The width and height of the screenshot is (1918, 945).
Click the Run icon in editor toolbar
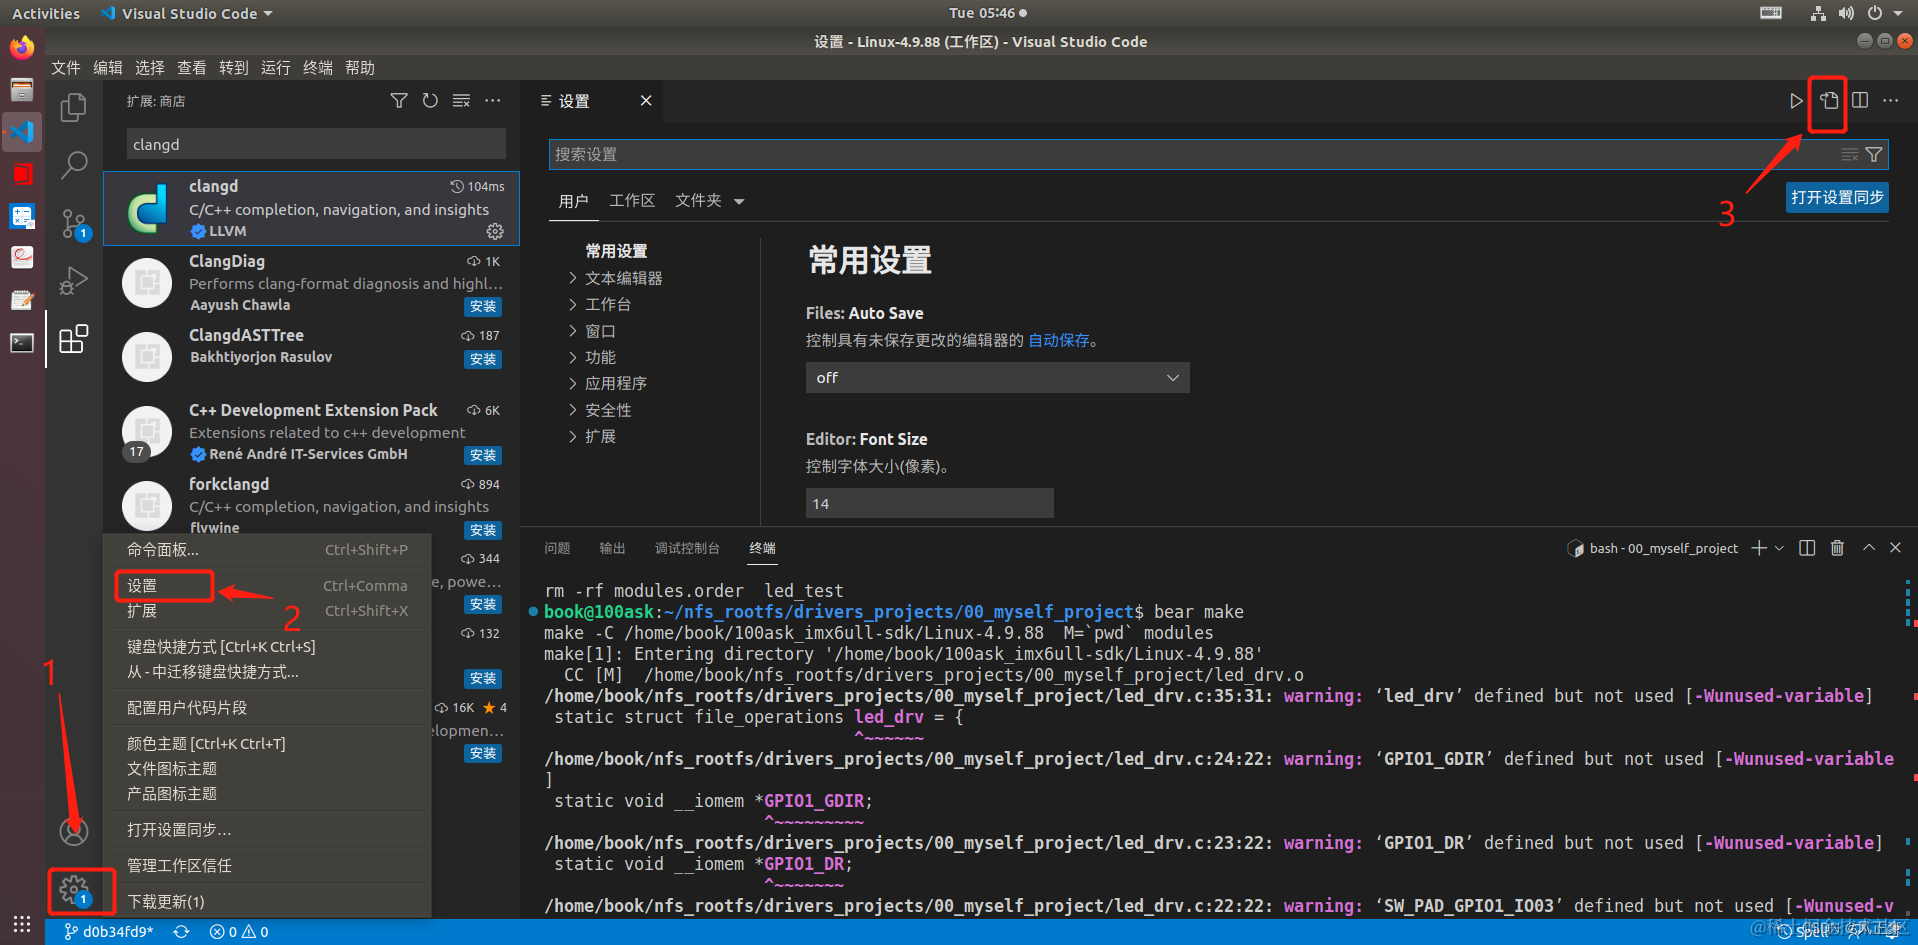[x=1796, y=101]
